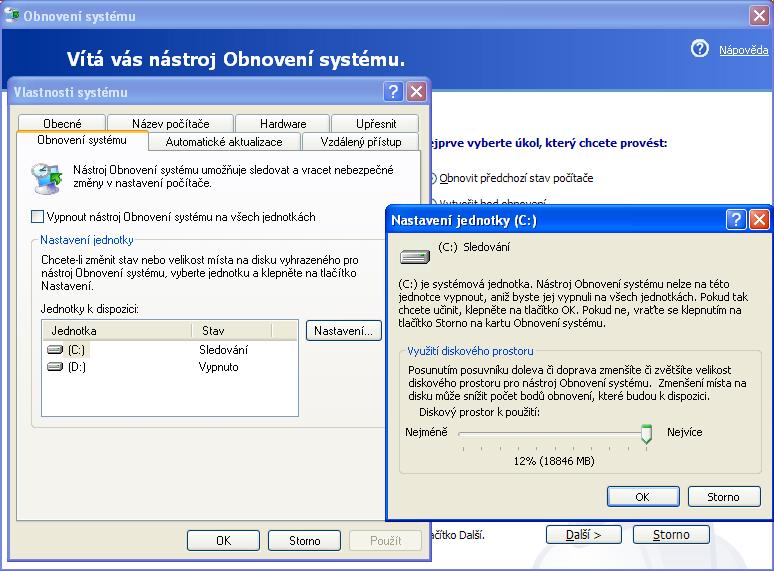Viewport: 774px width, 571px height.
Task: Click the Vypnuto status of drive D:
Action: point(218,367)
